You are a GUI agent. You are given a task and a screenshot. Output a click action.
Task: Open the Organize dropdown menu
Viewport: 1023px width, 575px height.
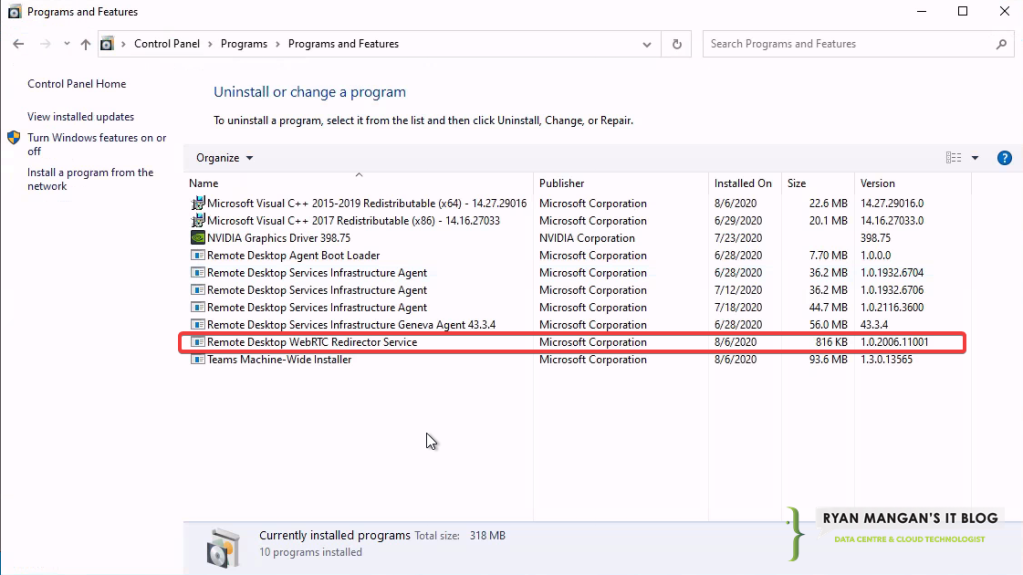pos(224,158)
